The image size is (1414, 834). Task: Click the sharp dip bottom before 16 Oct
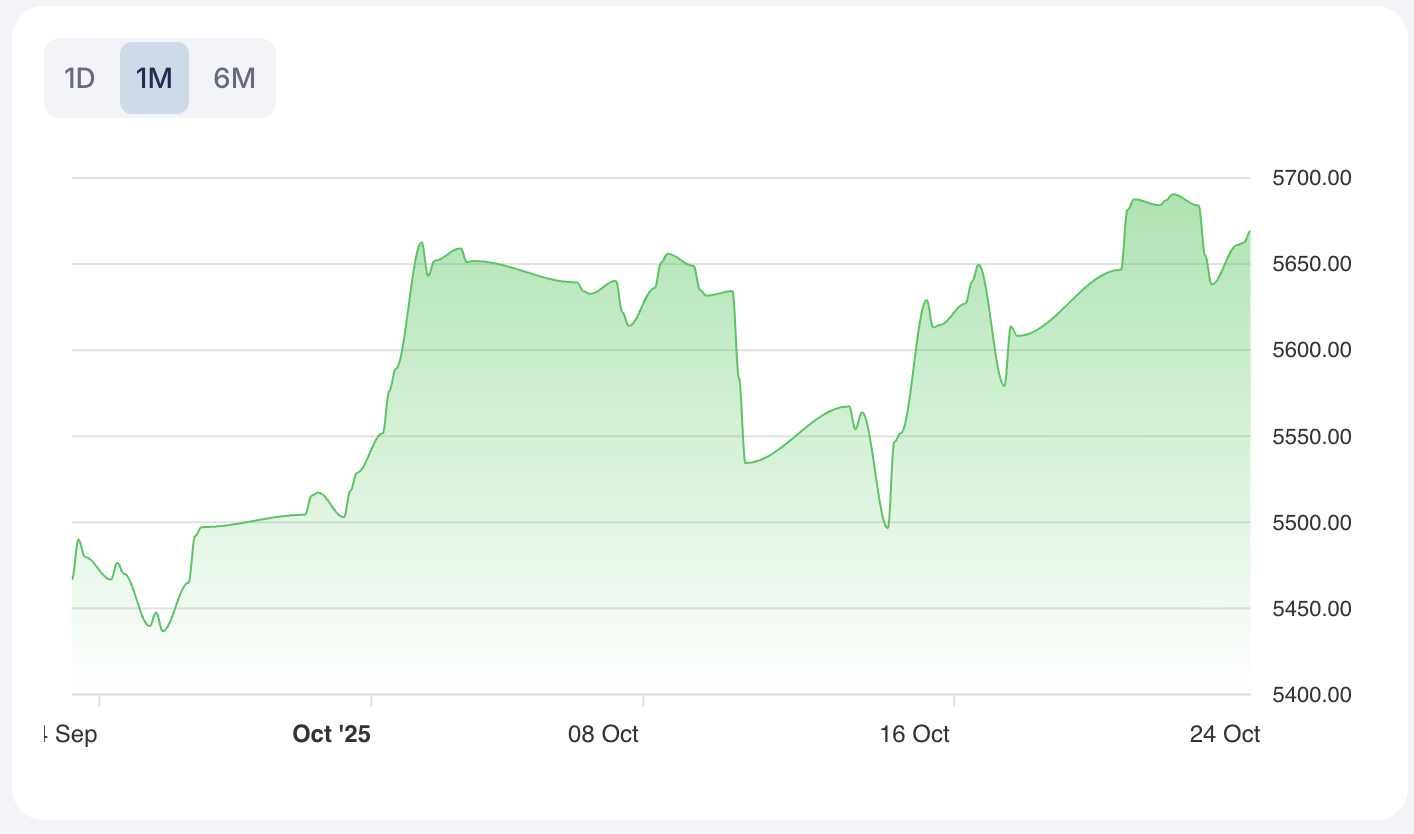click(x=887, y=528)
